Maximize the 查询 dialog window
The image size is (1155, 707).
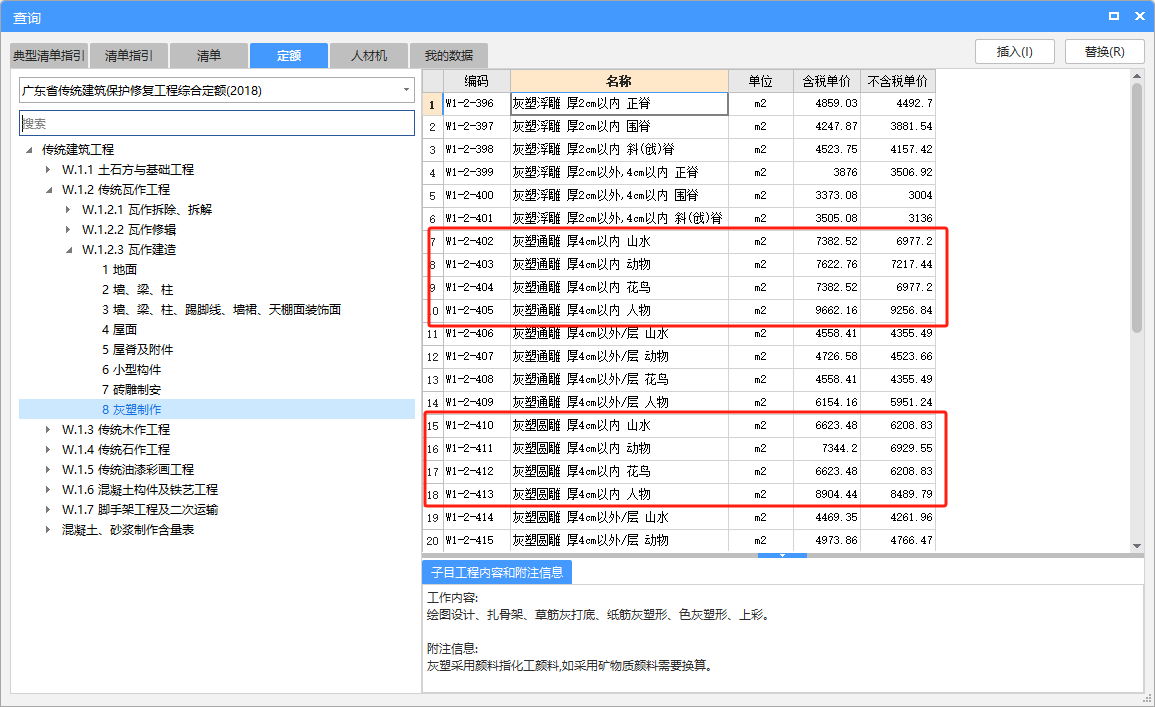click(x=1114, y=16)
